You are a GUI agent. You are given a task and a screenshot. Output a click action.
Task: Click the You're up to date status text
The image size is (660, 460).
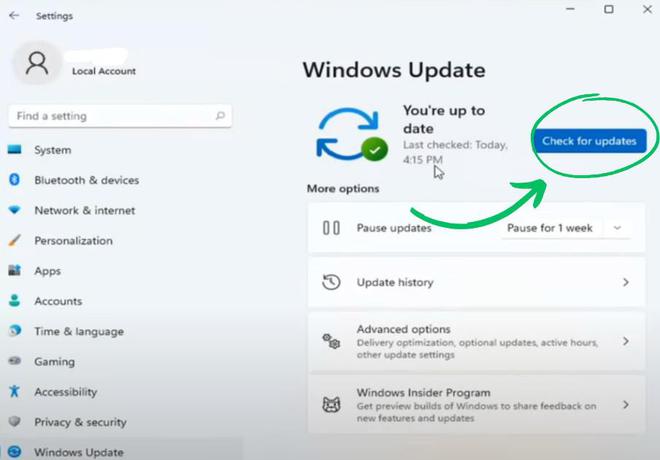click(444, 120)
